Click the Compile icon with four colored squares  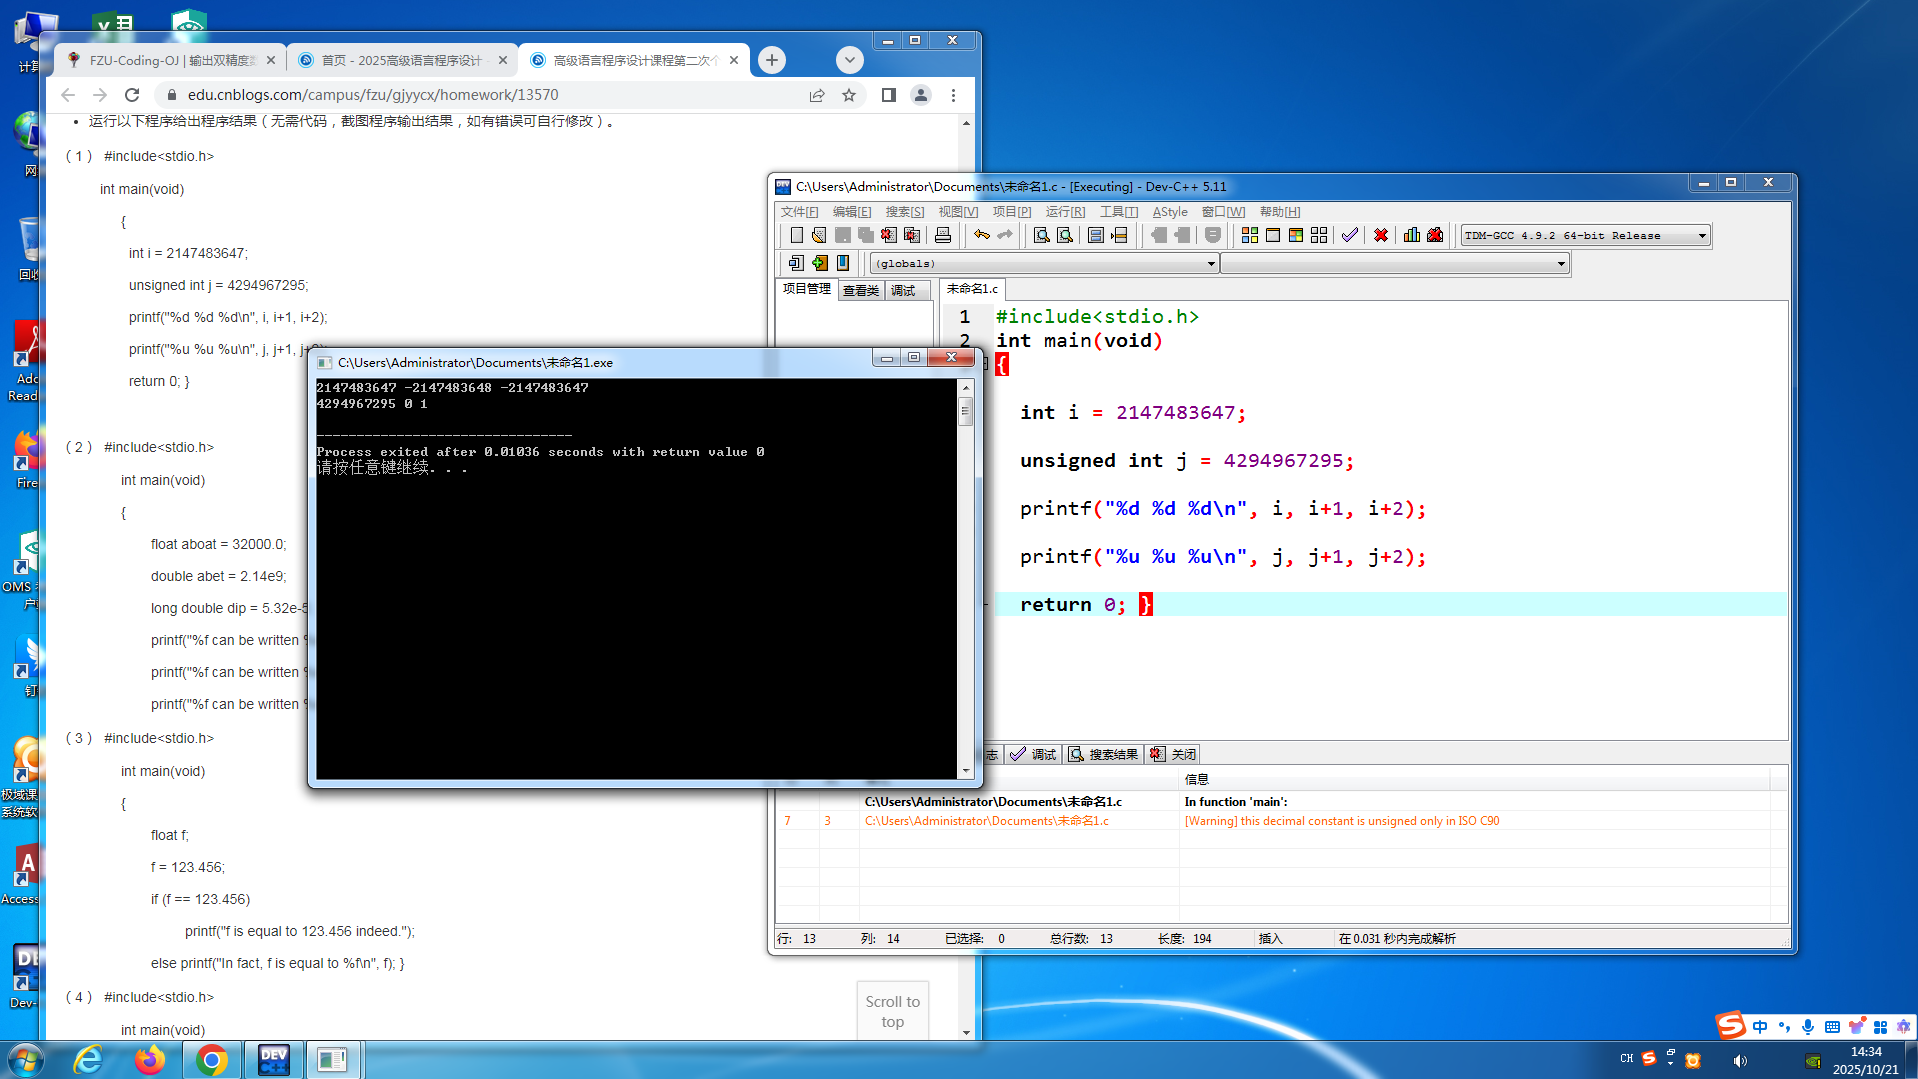1250,235
